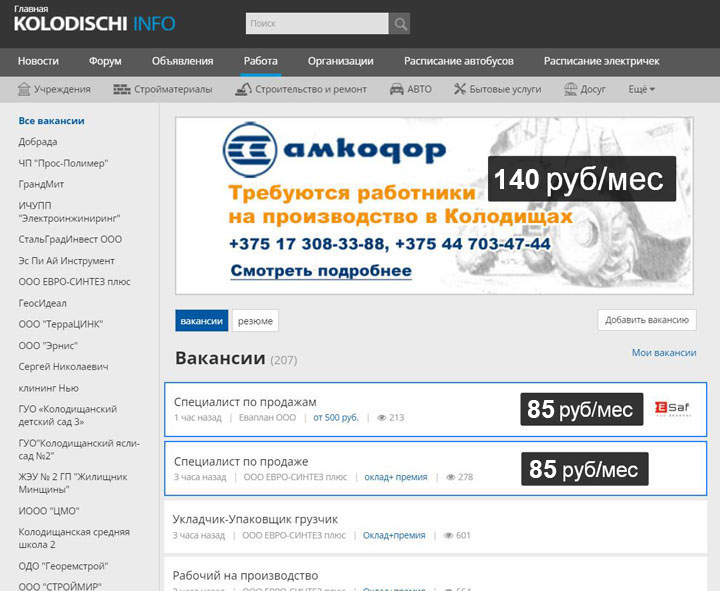720x591 pixels.
Task: Open the Новости menu item
Action: [38, 61]
